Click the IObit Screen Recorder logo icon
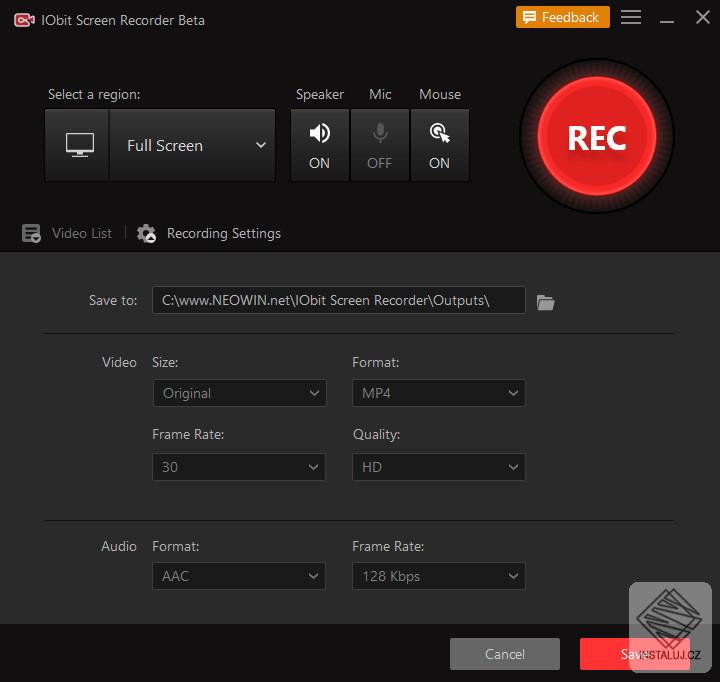Screen dimensions: 720x682 pyautogui.click(x=24, y=20)
